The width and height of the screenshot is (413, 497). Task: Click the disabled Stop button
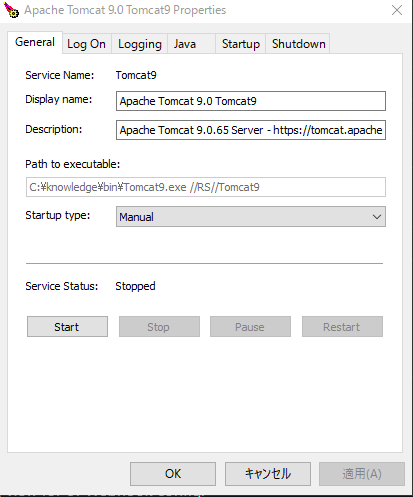159,327
